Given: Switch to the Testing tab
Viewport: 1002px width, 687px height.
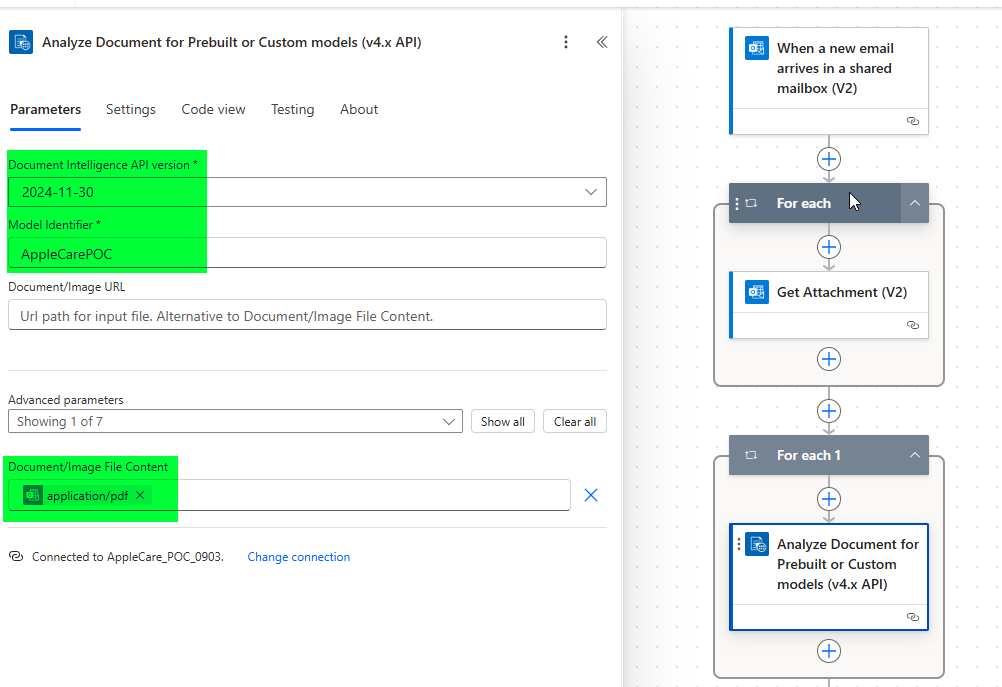Looking at the screenshot, I should (x=292, y=109).
